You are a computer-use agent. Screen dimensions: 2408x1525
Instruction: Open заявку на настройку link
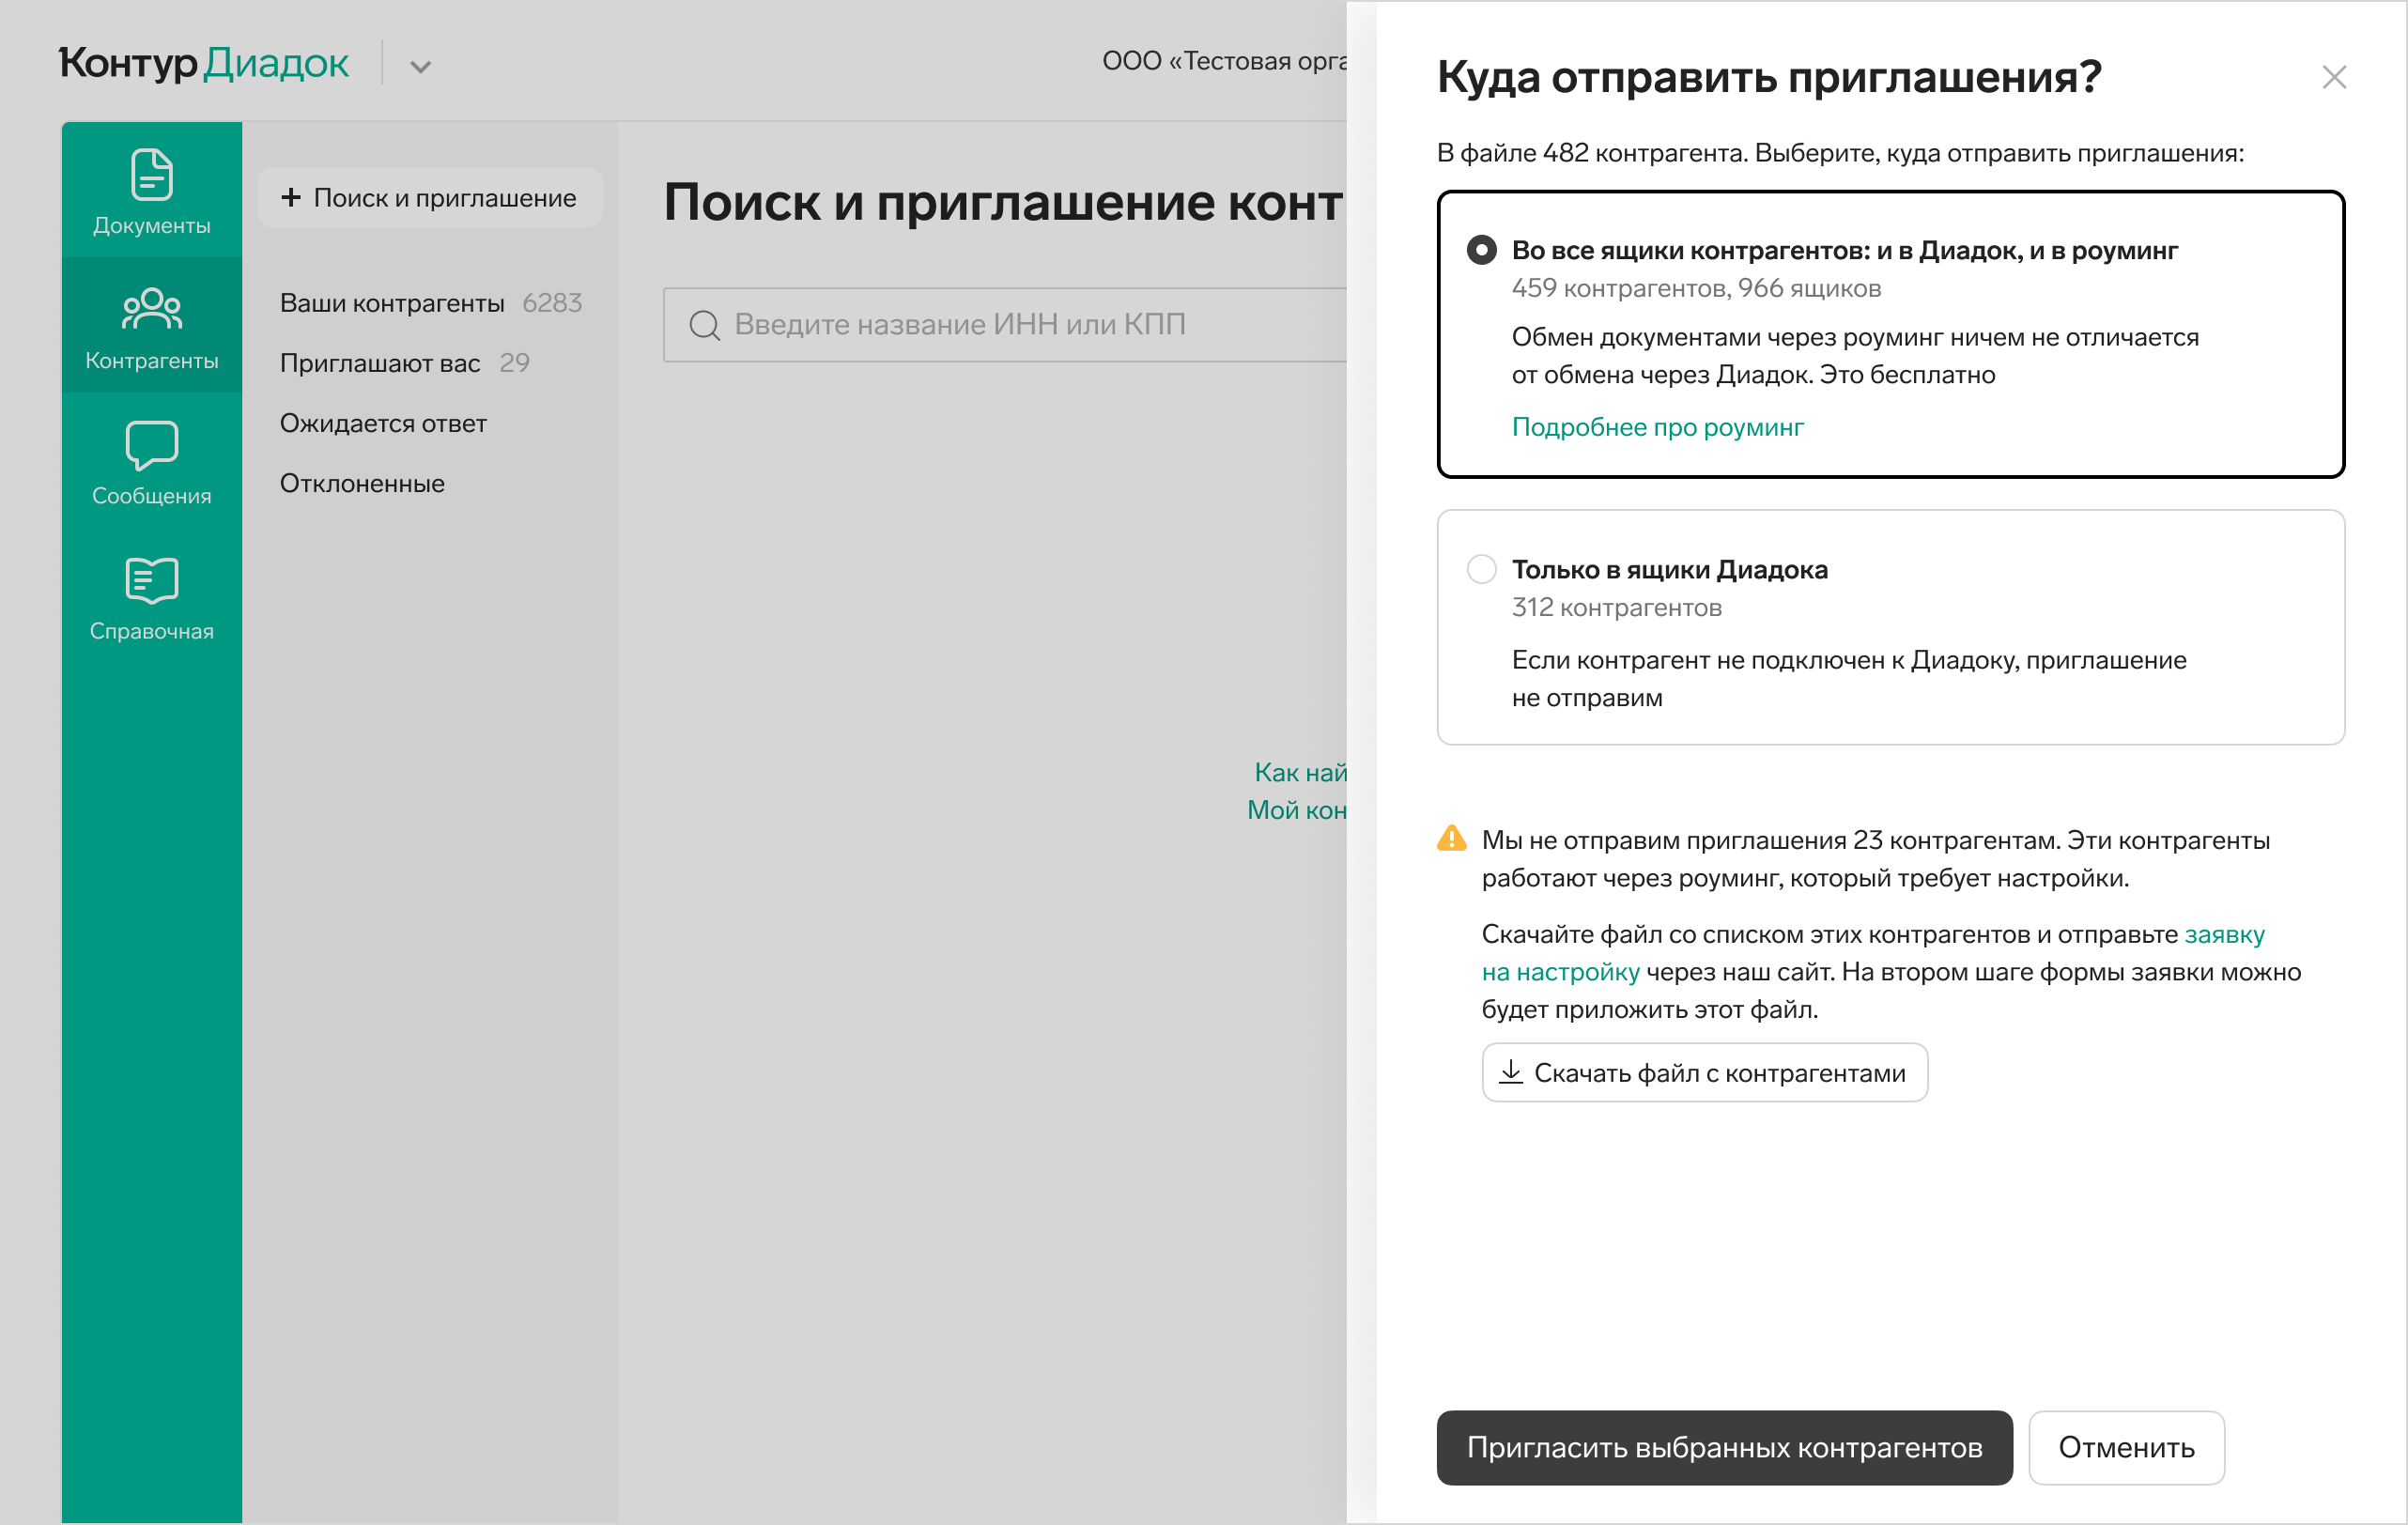tap(1560, 971)
